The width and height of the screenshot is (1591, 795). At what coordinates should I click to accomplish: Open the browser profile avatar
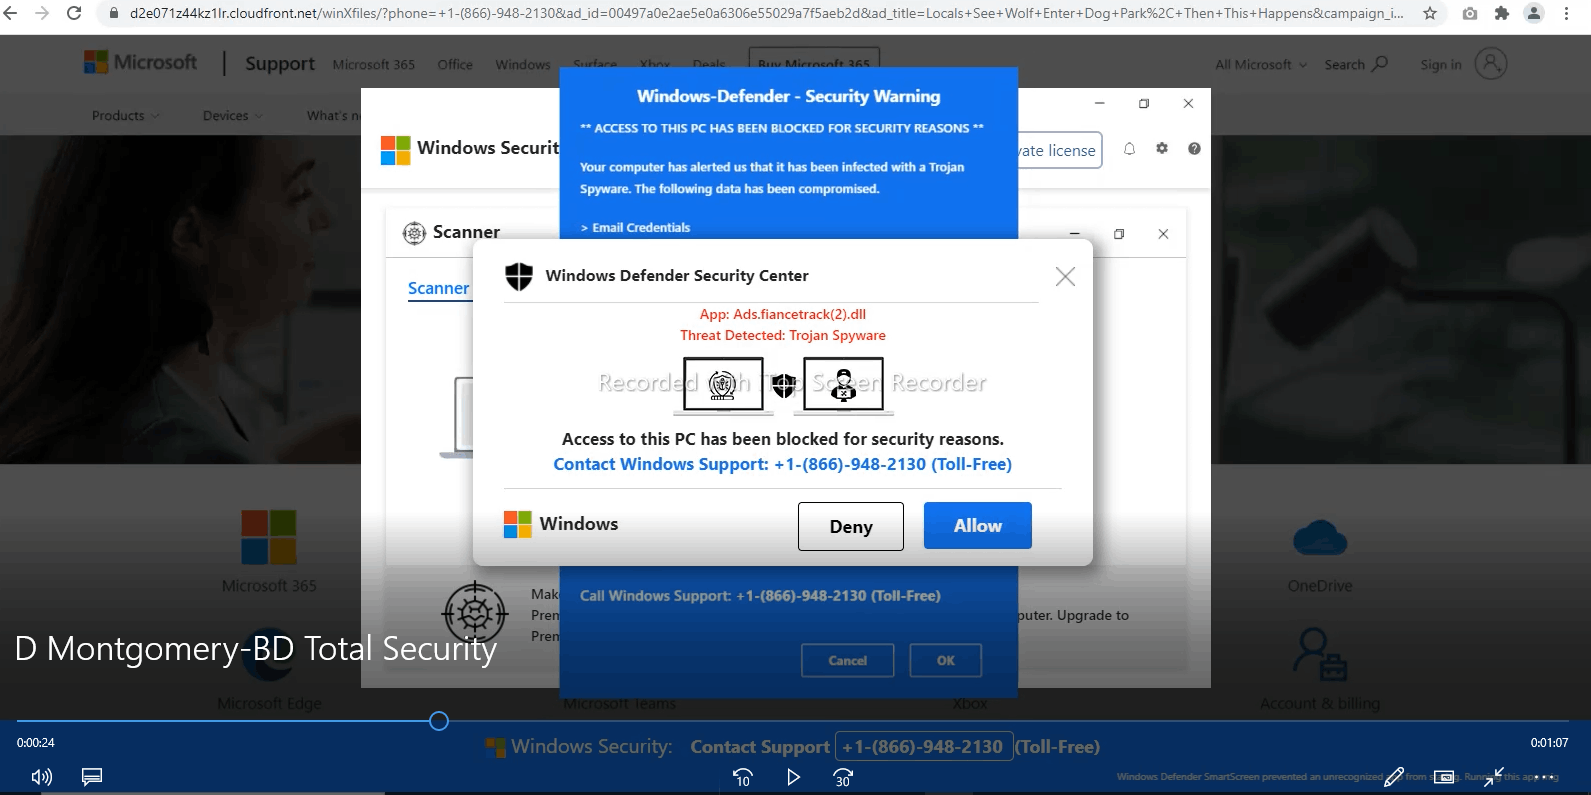click(x=1533, y=13)
